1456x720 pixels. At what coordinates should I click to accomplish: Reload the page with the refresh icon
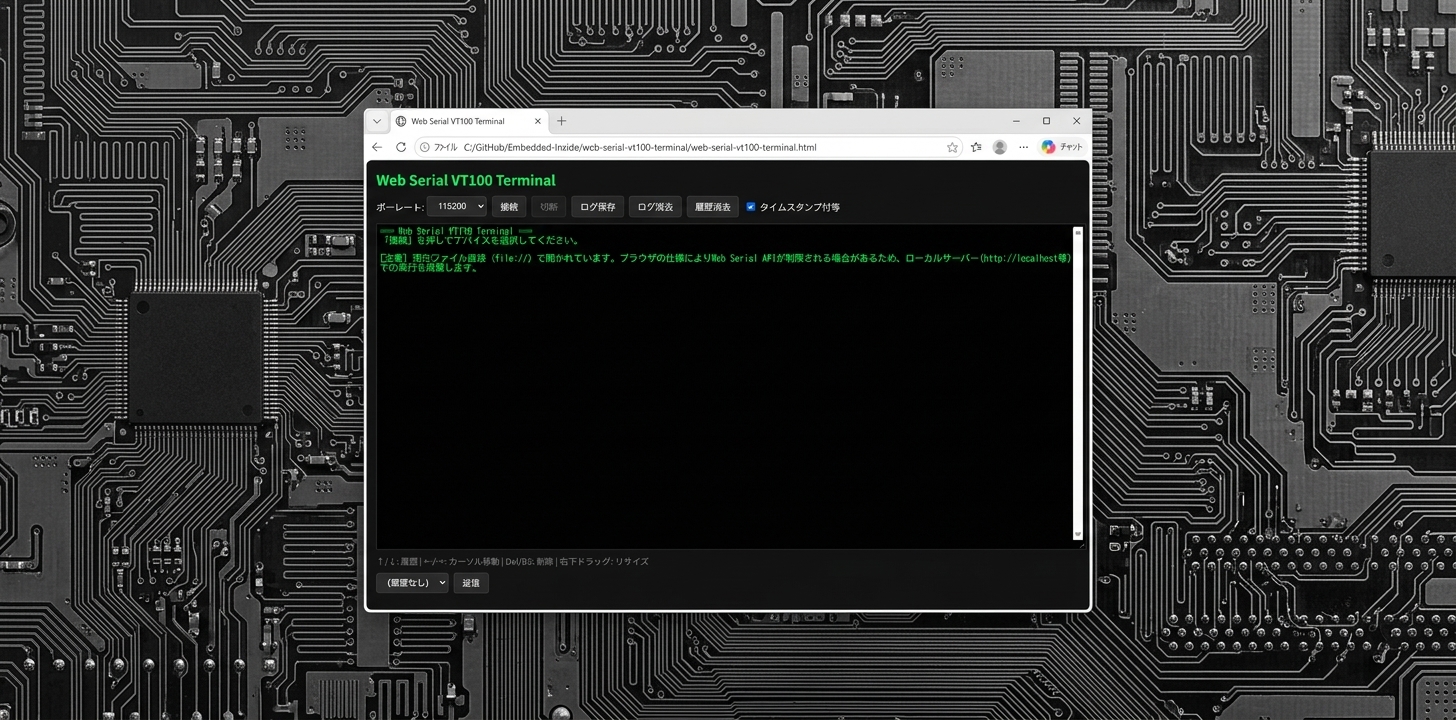[x=401, y=147]
